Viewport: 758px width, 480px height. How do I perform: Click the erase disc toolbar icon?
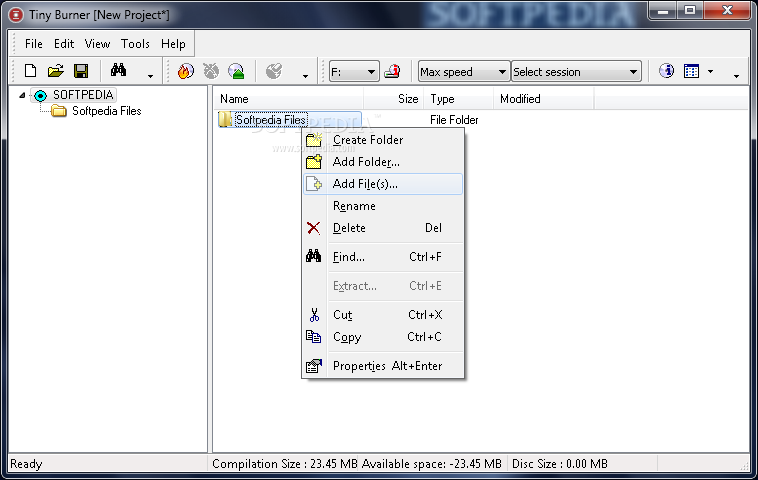click(211, 71)
